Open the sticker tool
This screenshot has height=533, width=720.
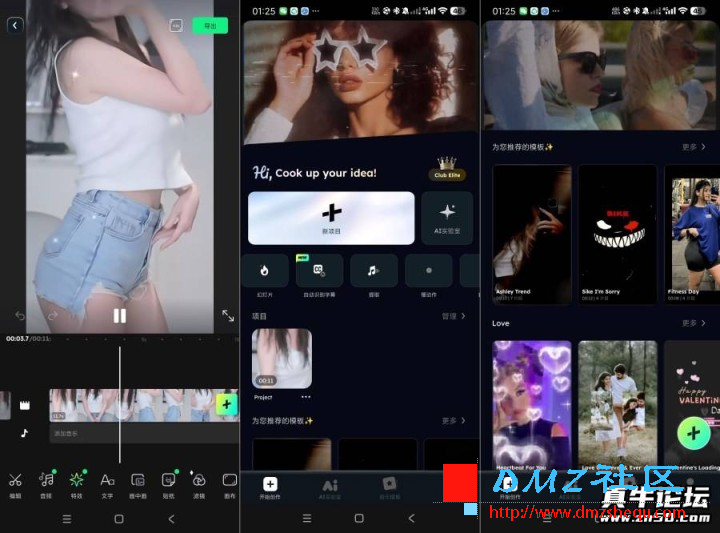click(x=168, y=484)
